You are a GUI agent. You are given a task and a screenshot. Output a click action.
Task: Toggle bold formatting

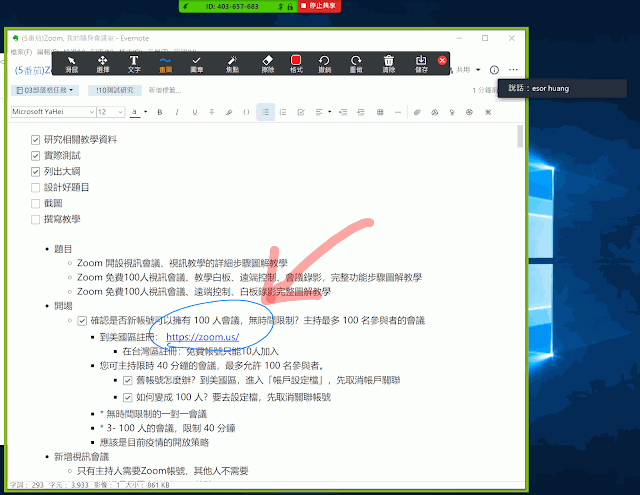point(160,112)
